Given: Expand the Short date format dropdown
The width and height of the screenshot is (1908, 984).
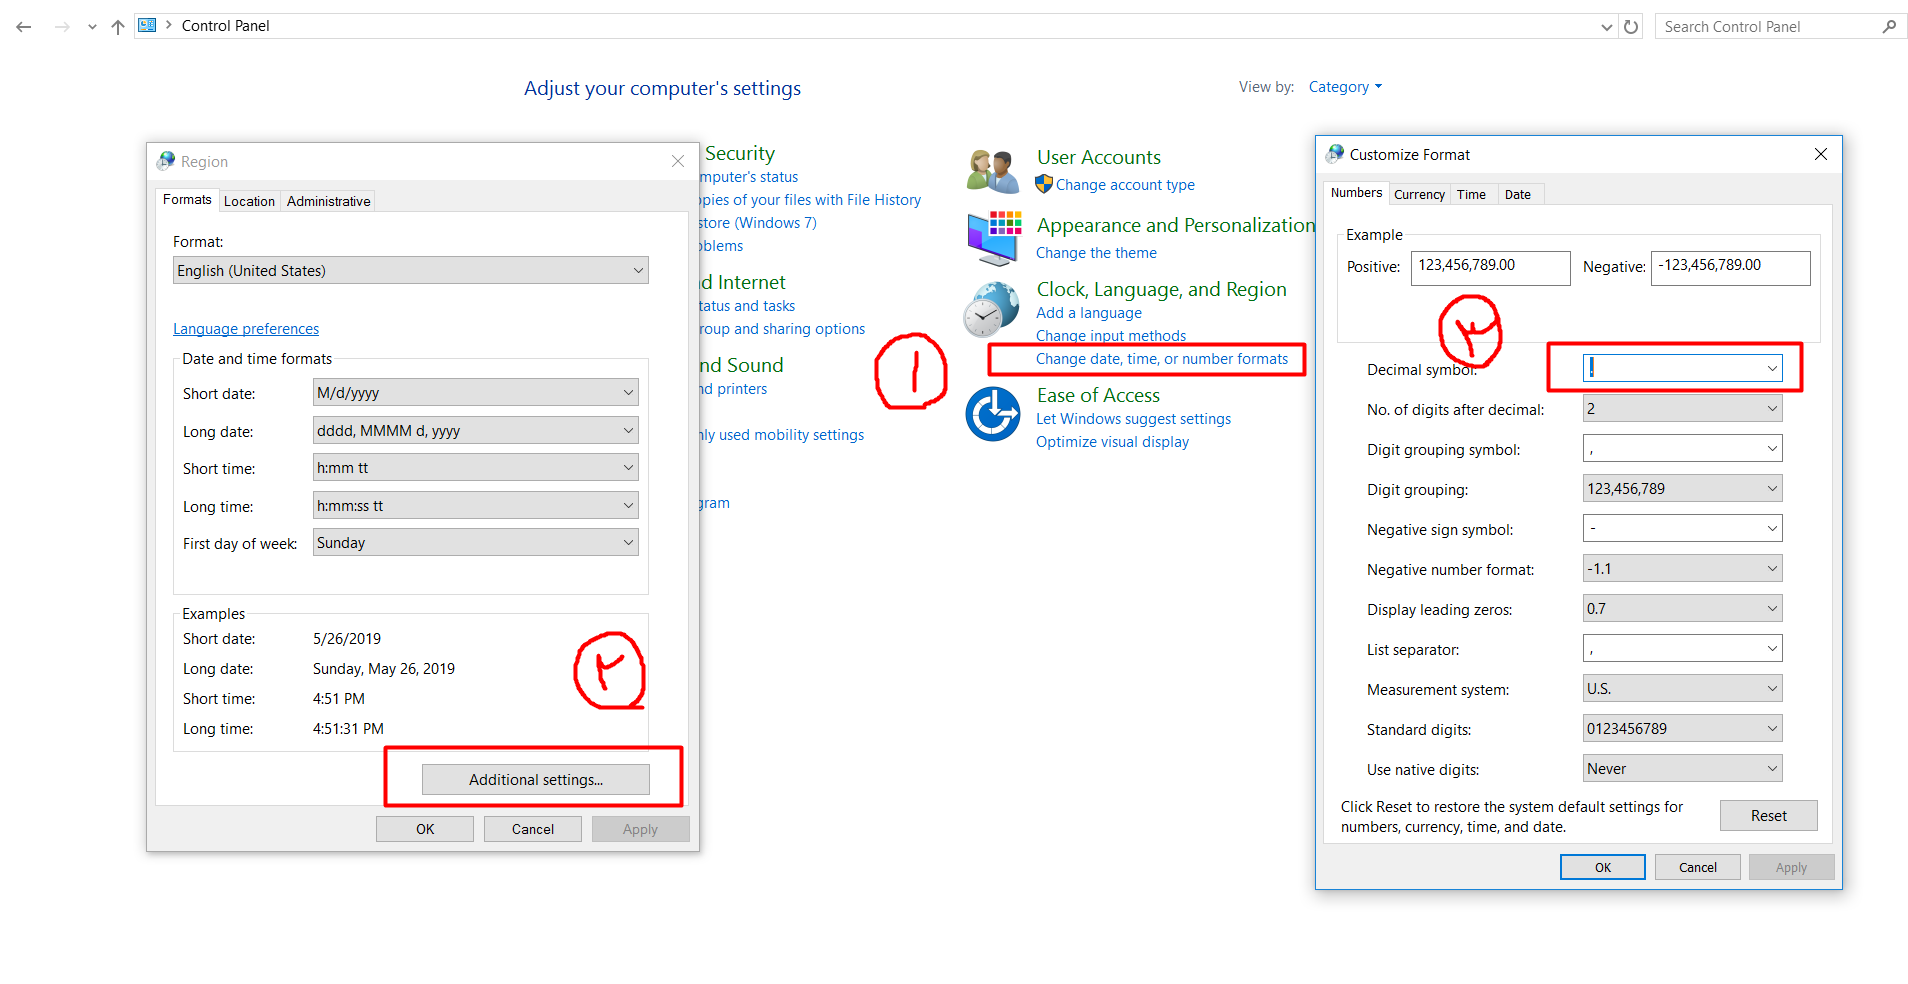Looking at the screenshot, I should click(x=476, y=392).
